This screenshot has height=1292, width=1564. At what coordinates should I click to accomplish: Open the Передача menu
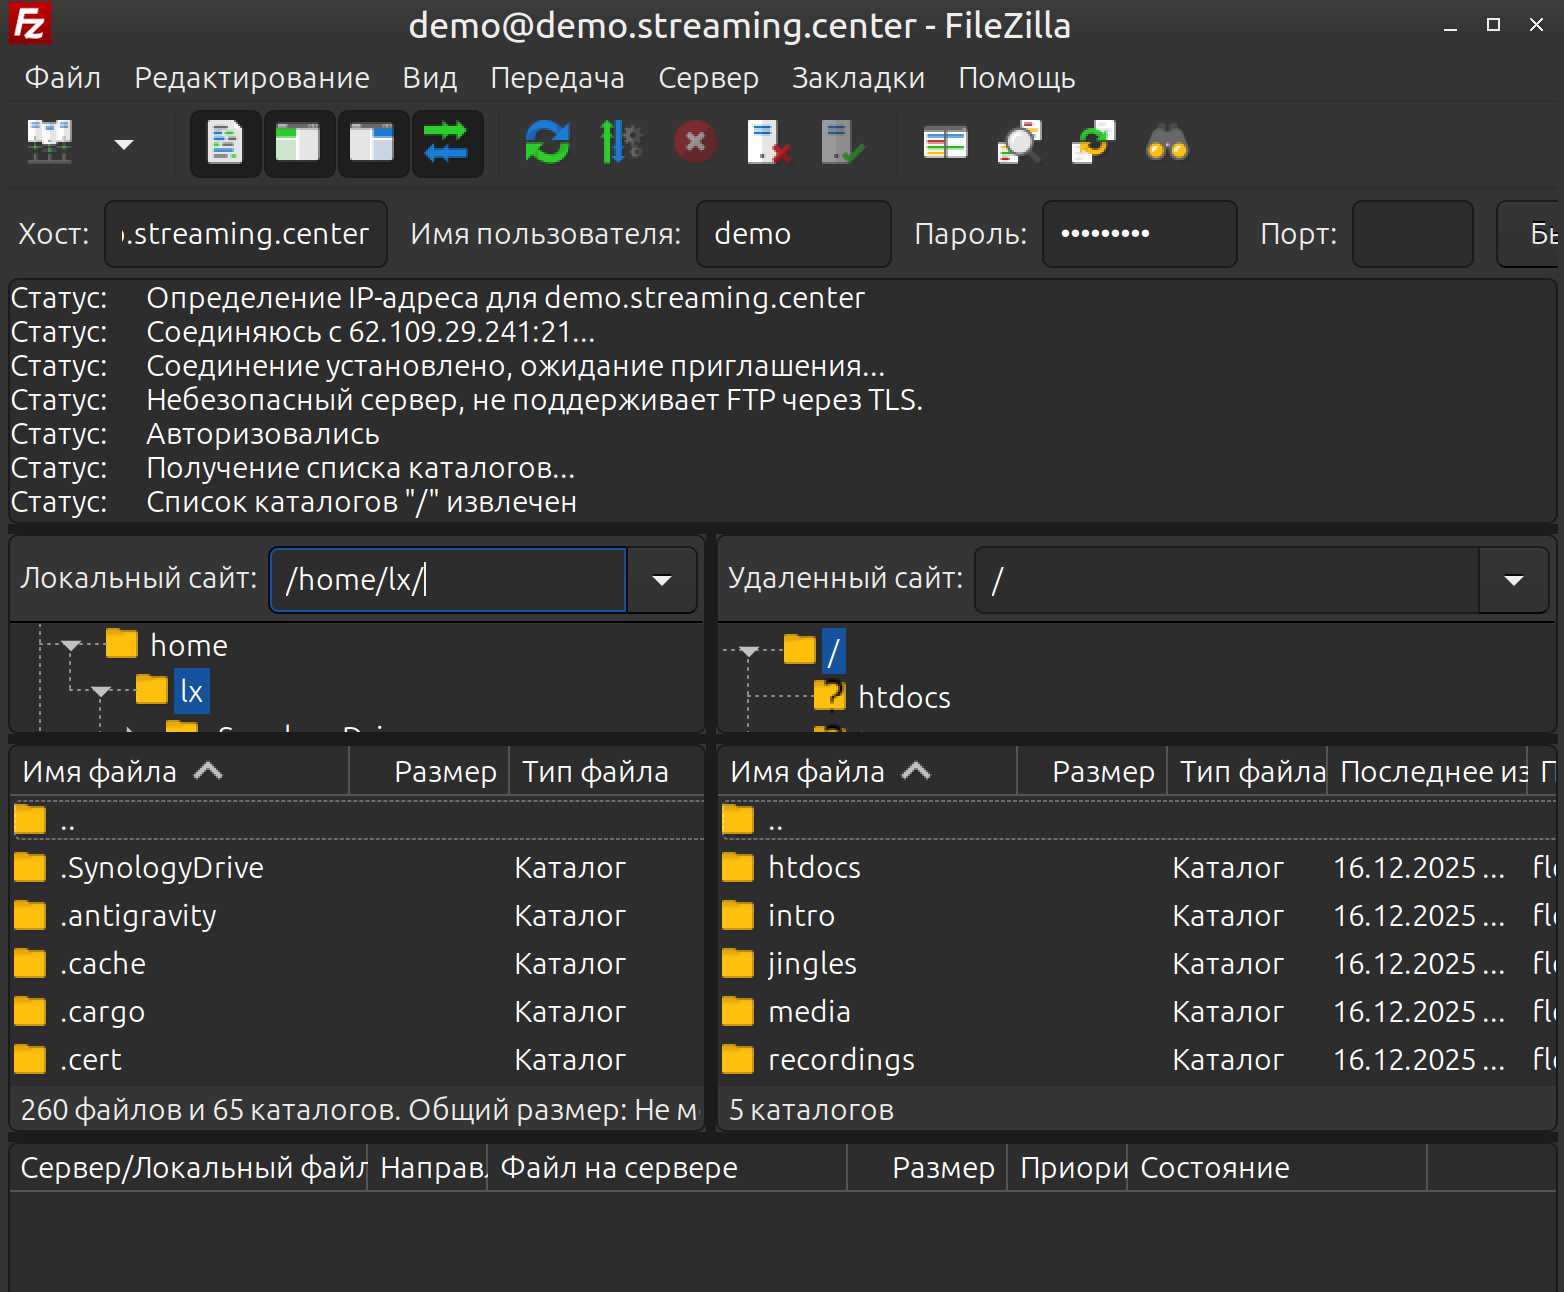[x=557, y=78]
